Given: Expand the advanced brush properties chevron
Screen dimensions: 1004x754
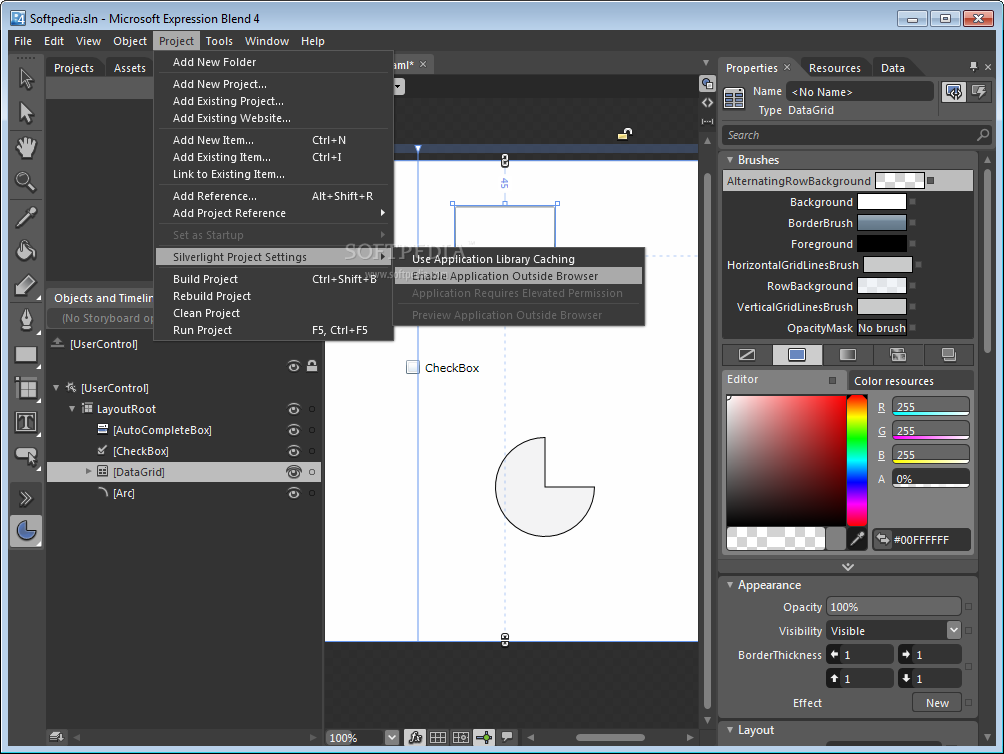Looking at the screenshot, I should pos(848,566).
